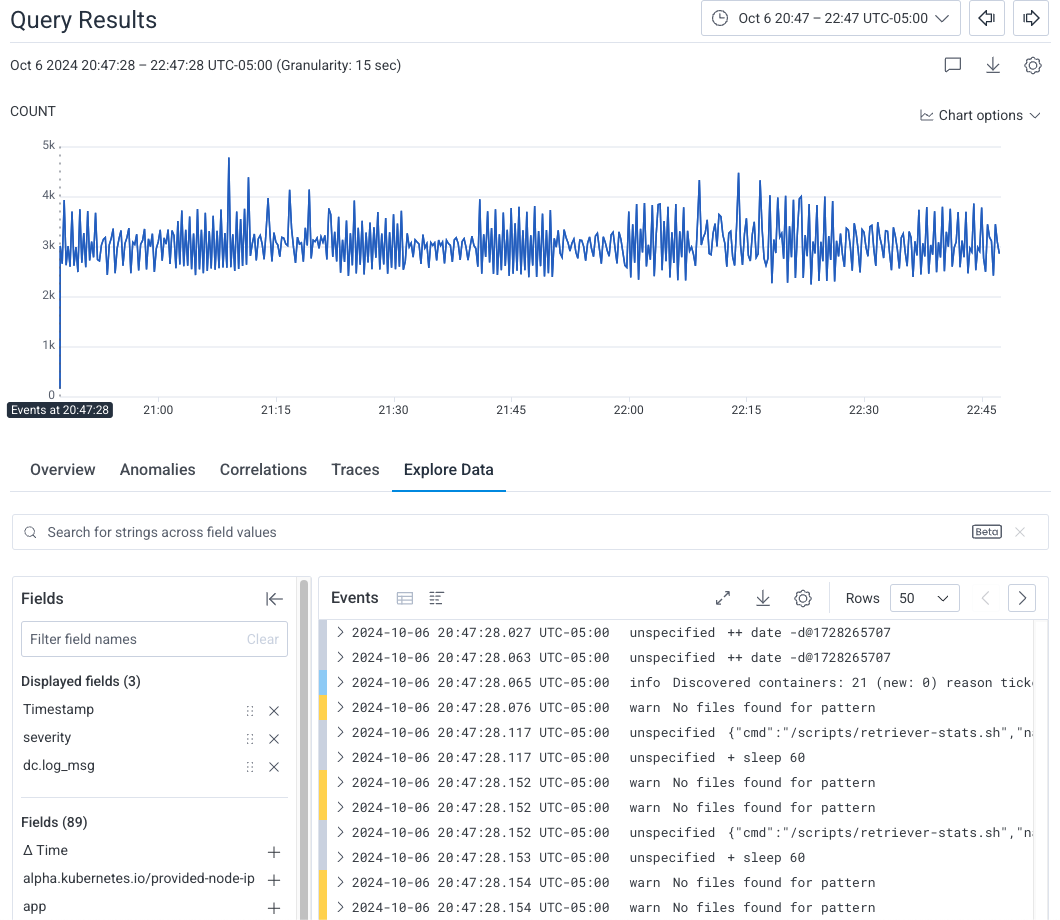Download the events list
Screen dimensions: 1060x920
pos(762,597)
